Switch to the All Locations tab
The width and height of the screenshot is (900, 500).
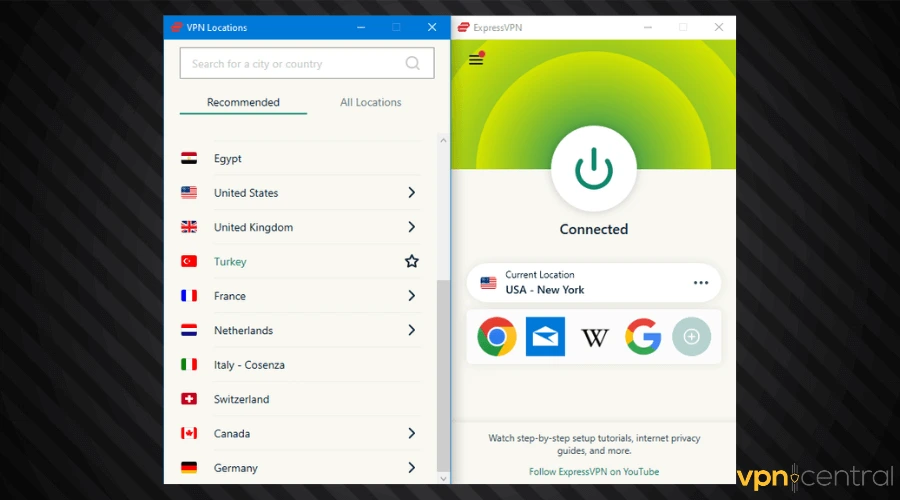[x=370, y=102]
